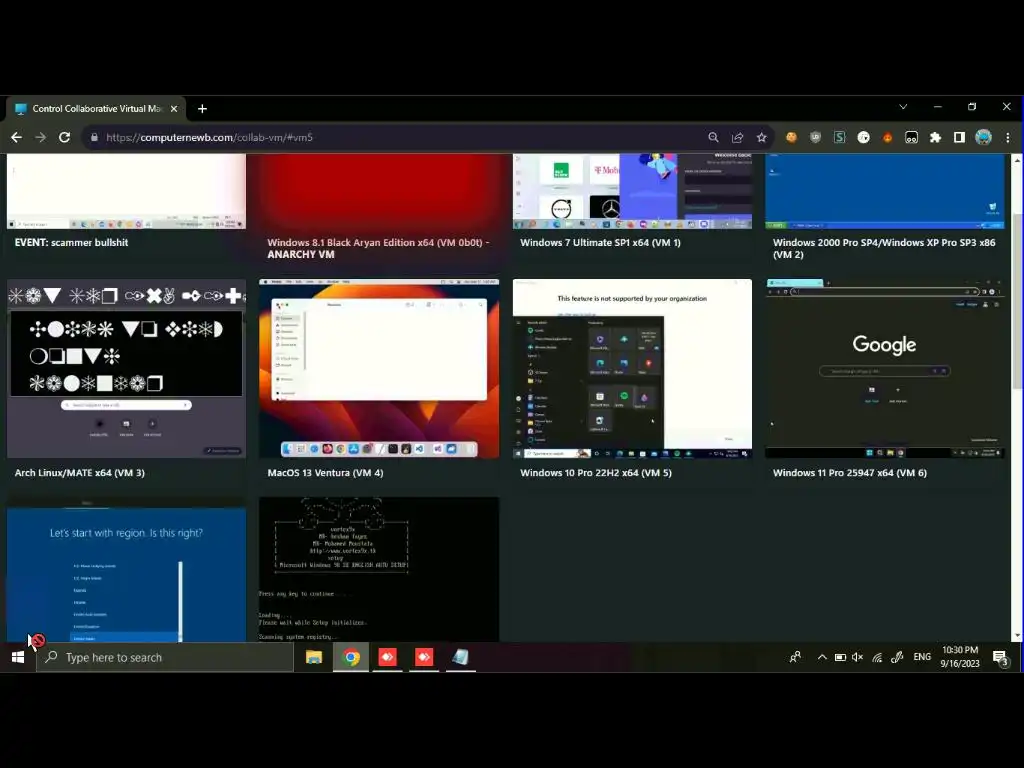Open the network Wi-Fi tray icon

click(877, 658)
